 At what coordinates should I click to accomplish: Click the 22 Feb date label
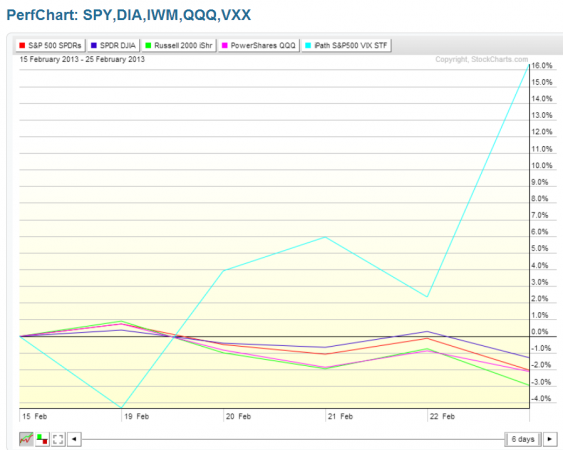(x=442, y=416)
